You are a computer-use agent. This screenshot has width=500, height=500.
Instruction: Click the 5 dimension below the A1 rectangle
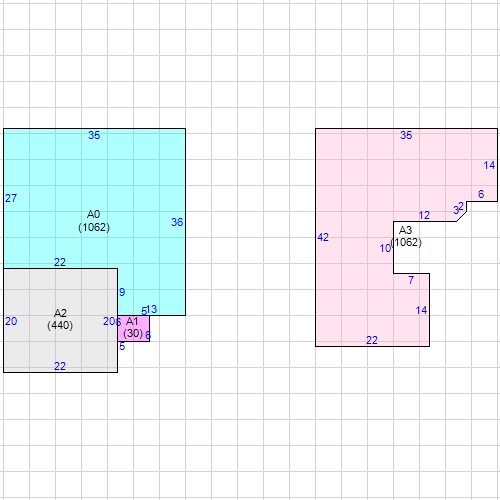(122, 347)
